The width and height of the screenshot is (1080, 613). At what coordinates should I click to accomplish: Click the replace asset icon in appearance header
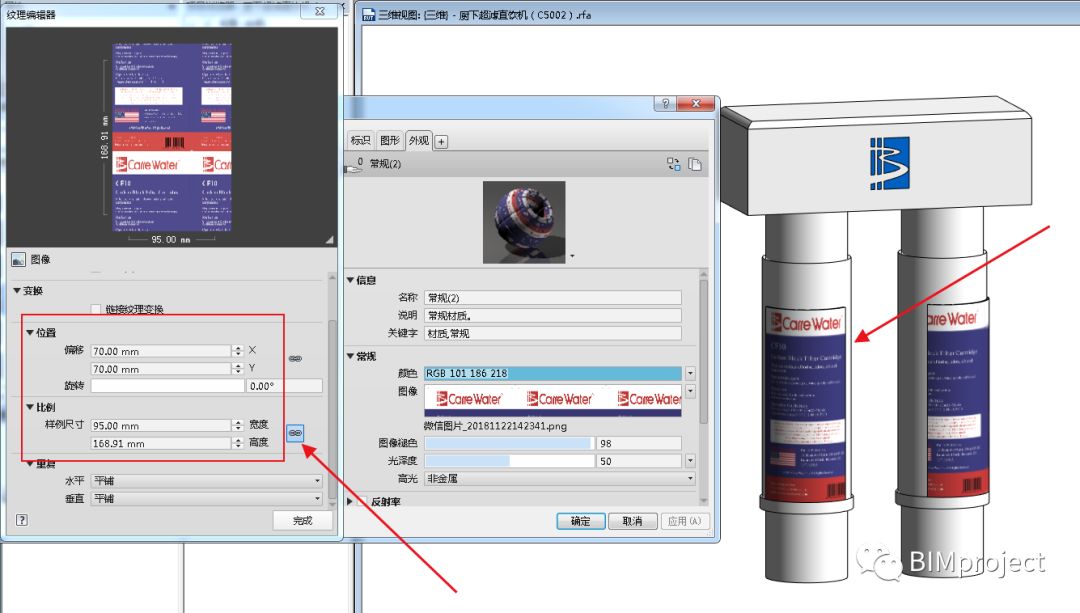(673, 164)
